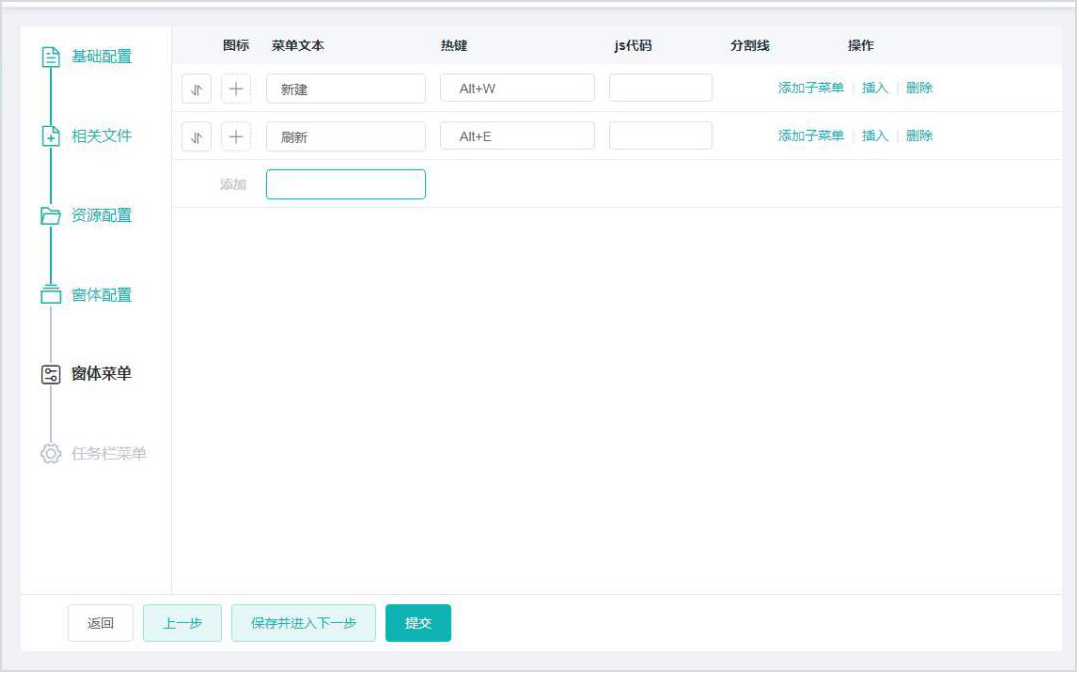Image resolution: width=1079 pixels, height=673 pixels.
Task: Delete the 新建 menu row
Action: pyautogui.click(x=919, y=88)
